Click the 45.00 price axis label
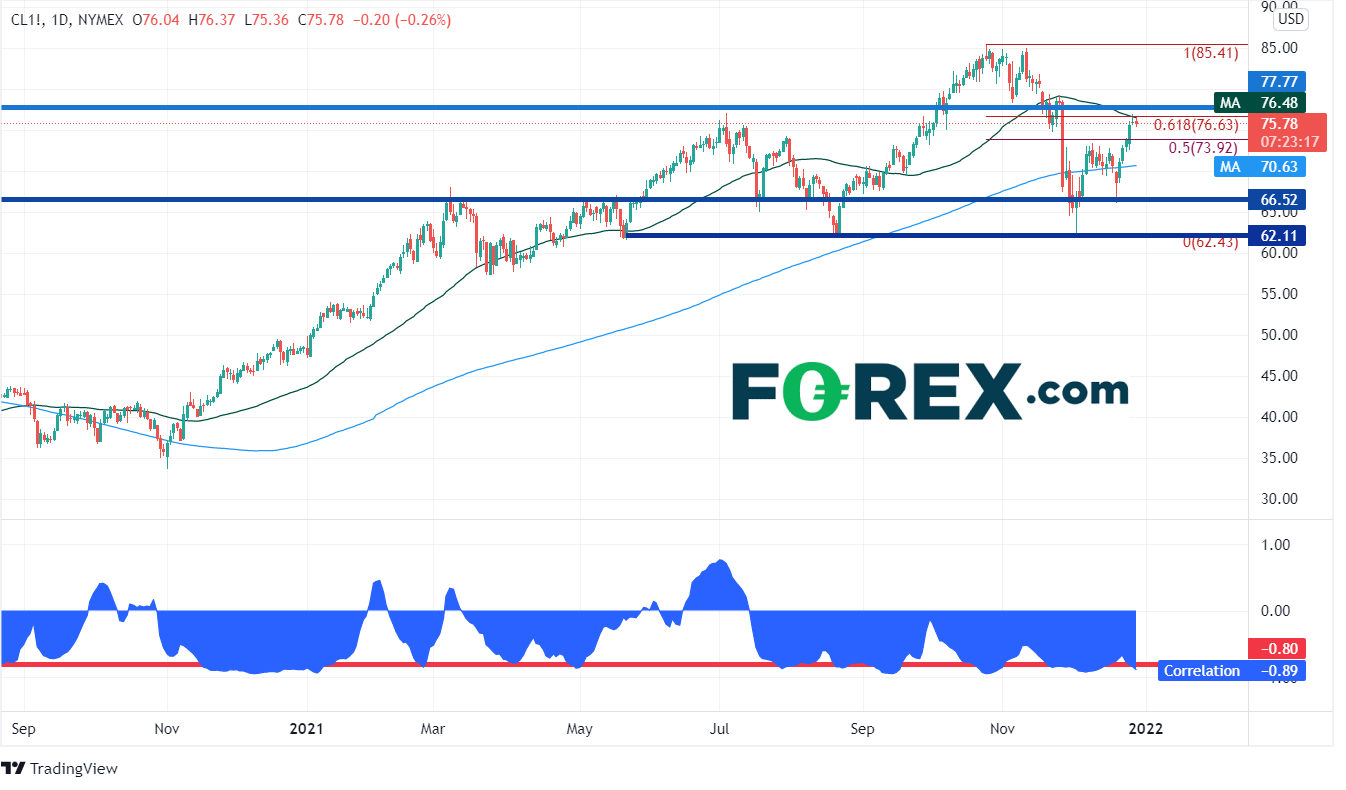The width and height of the screenshot is (1346, 790). pos(1278,376)
